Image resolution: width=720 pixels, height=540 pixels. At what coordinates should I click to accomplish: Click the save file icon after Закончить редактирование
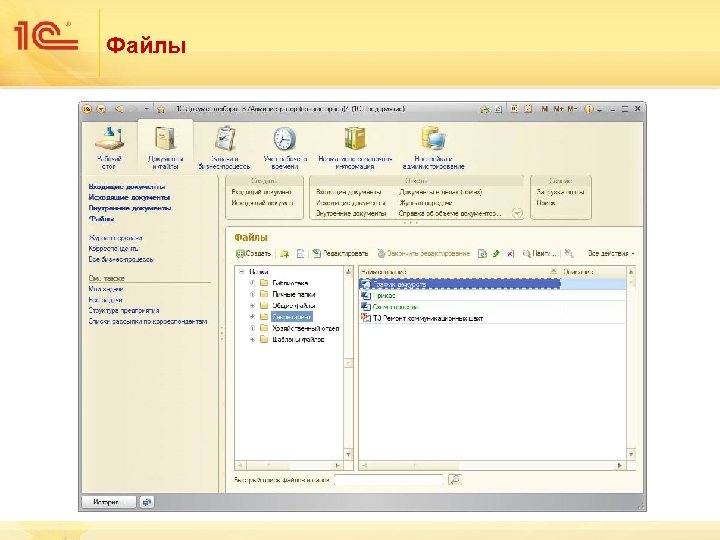[x=482, y=253]
